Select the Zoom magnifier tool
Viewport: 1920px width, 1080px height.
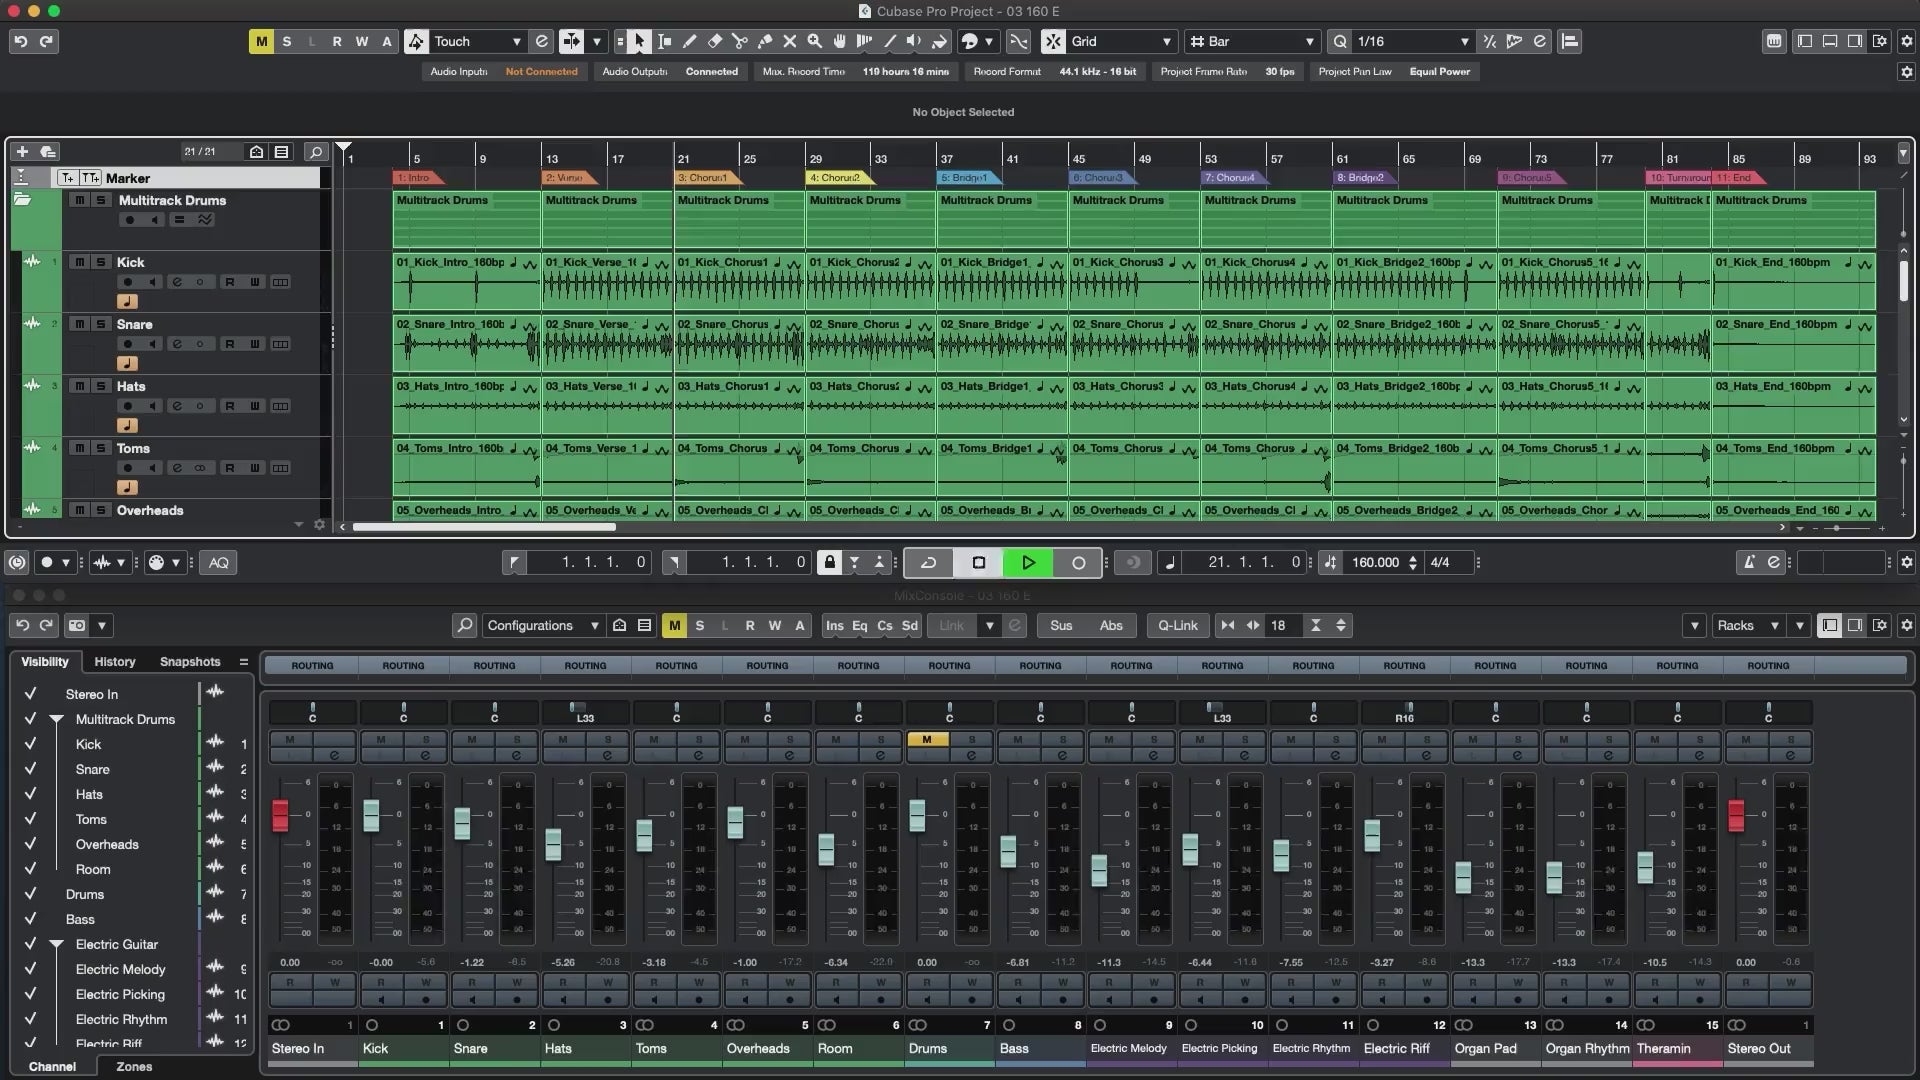pyautogui.click(x=815, y=41)
